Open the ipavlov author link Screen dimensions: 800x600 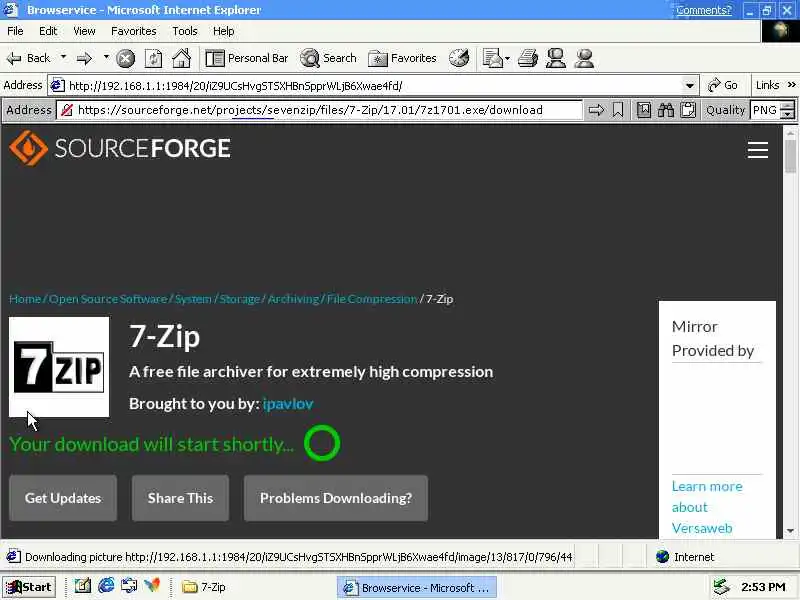click(288, 404)
